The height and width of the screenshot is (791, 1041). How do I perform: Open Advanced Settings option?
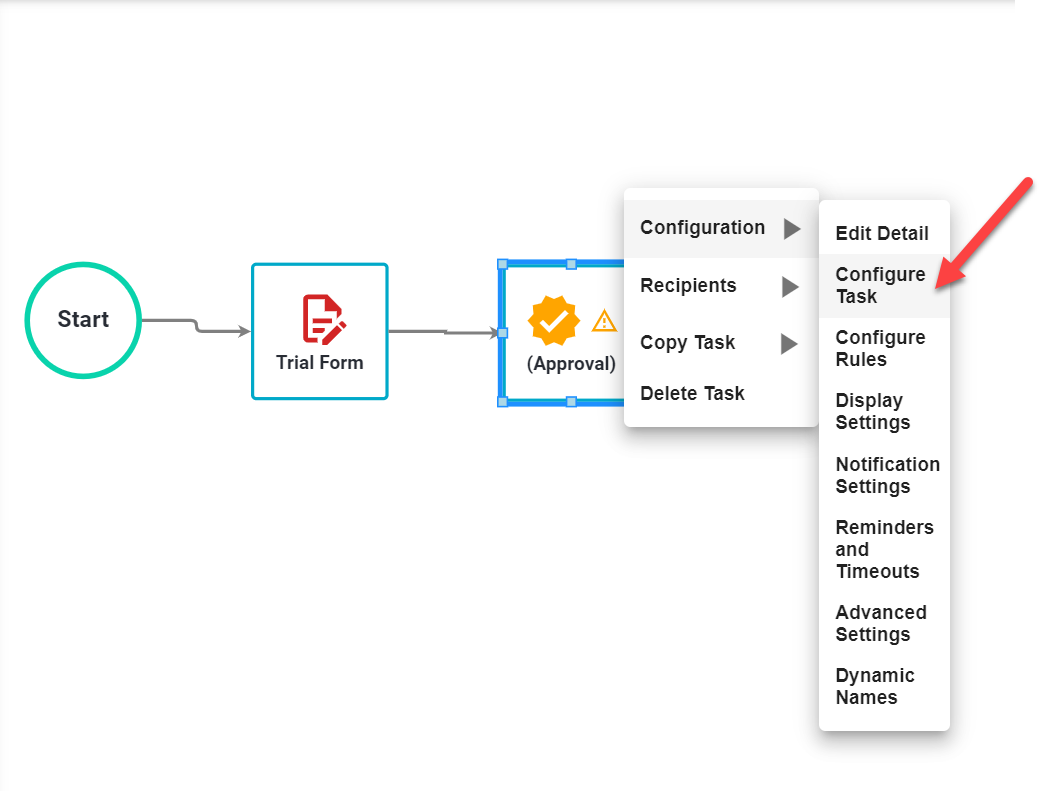coord(880,623)
